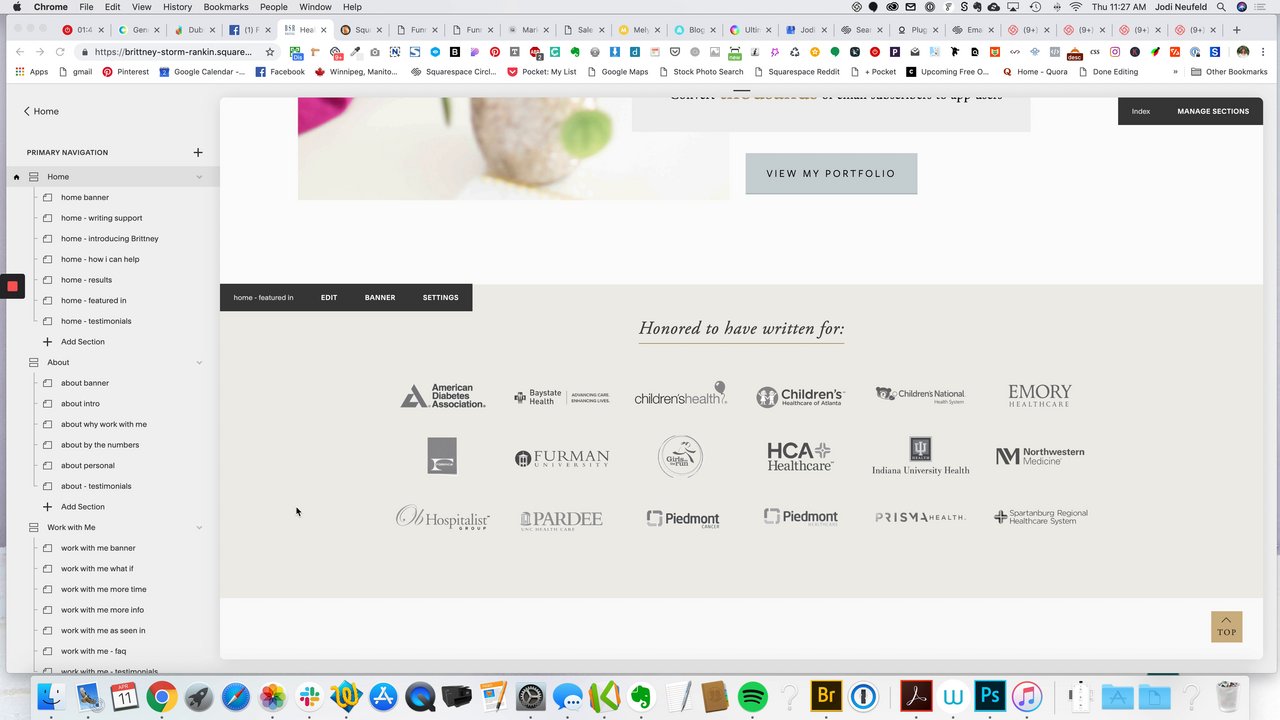Open Launchpad rocket from the dock

point(199,696)
